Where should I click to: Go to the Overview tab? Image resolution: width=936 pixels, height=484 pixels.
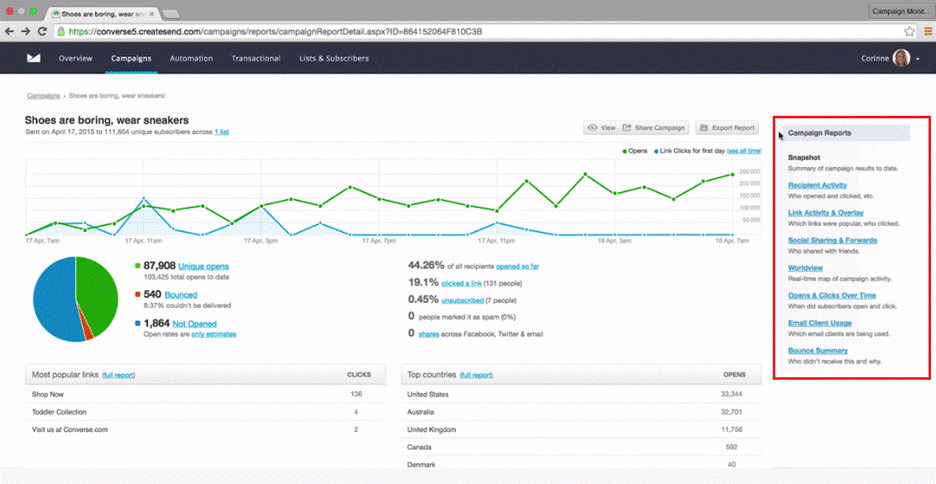[x=75, y=58]
